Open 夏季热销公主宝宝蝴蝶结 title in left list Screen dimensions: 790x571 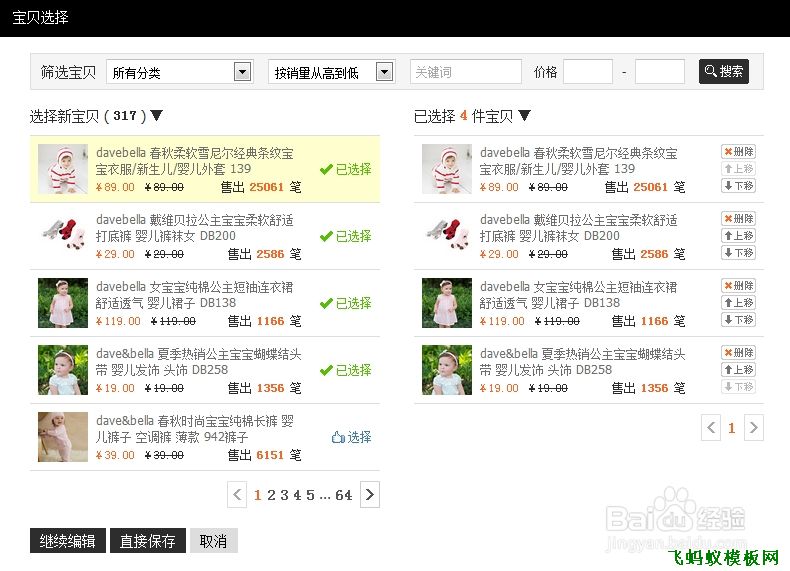tap(199, 362)
